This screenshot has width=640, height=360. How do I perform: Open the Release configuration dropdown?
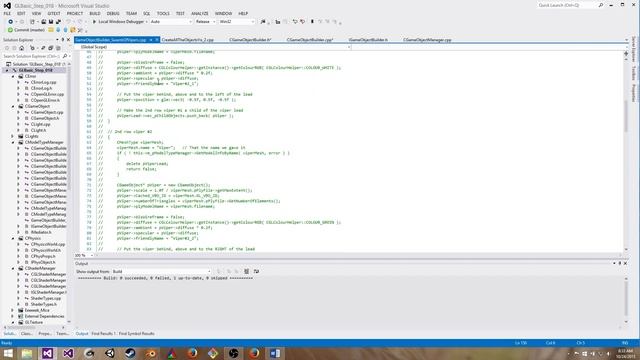[205, 22]
